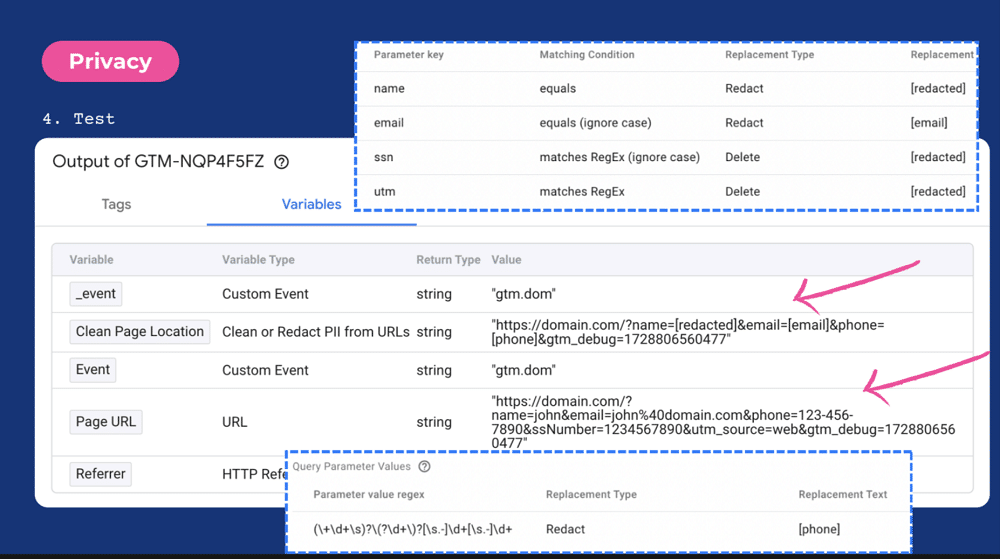
Task: Click the Event variable chip
Action: 93,370
